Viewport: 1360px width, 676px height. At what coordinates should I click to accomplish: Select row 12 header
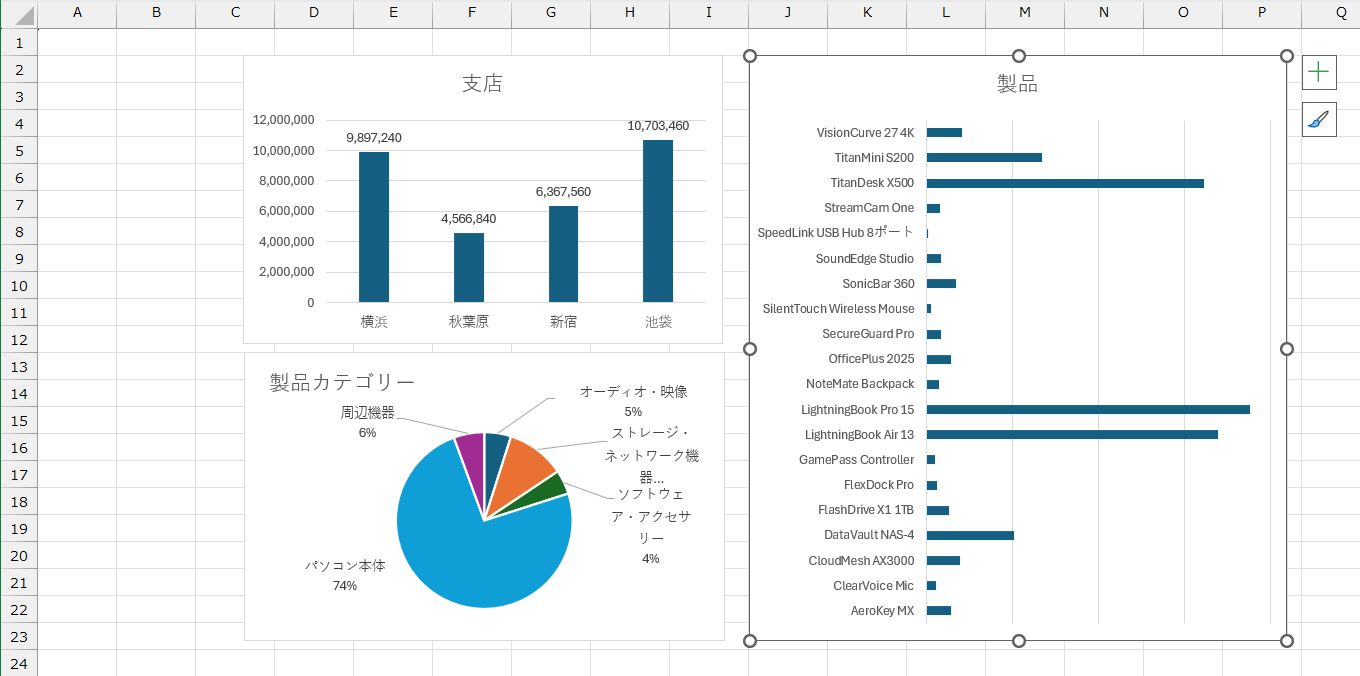coord(19,339)
